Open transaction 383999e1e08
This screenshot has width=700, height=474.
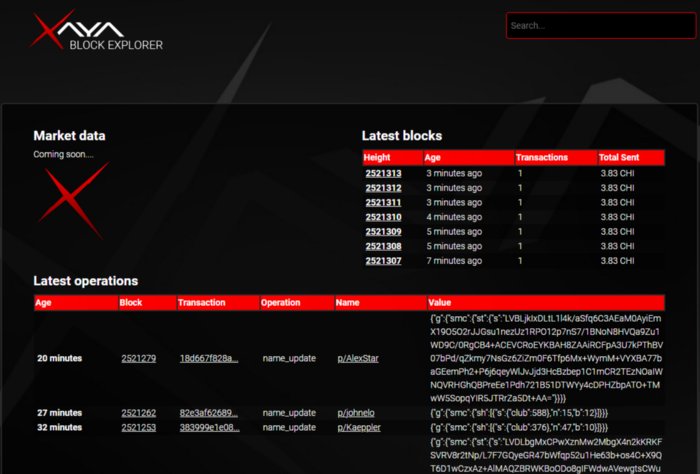click(209, 426)
